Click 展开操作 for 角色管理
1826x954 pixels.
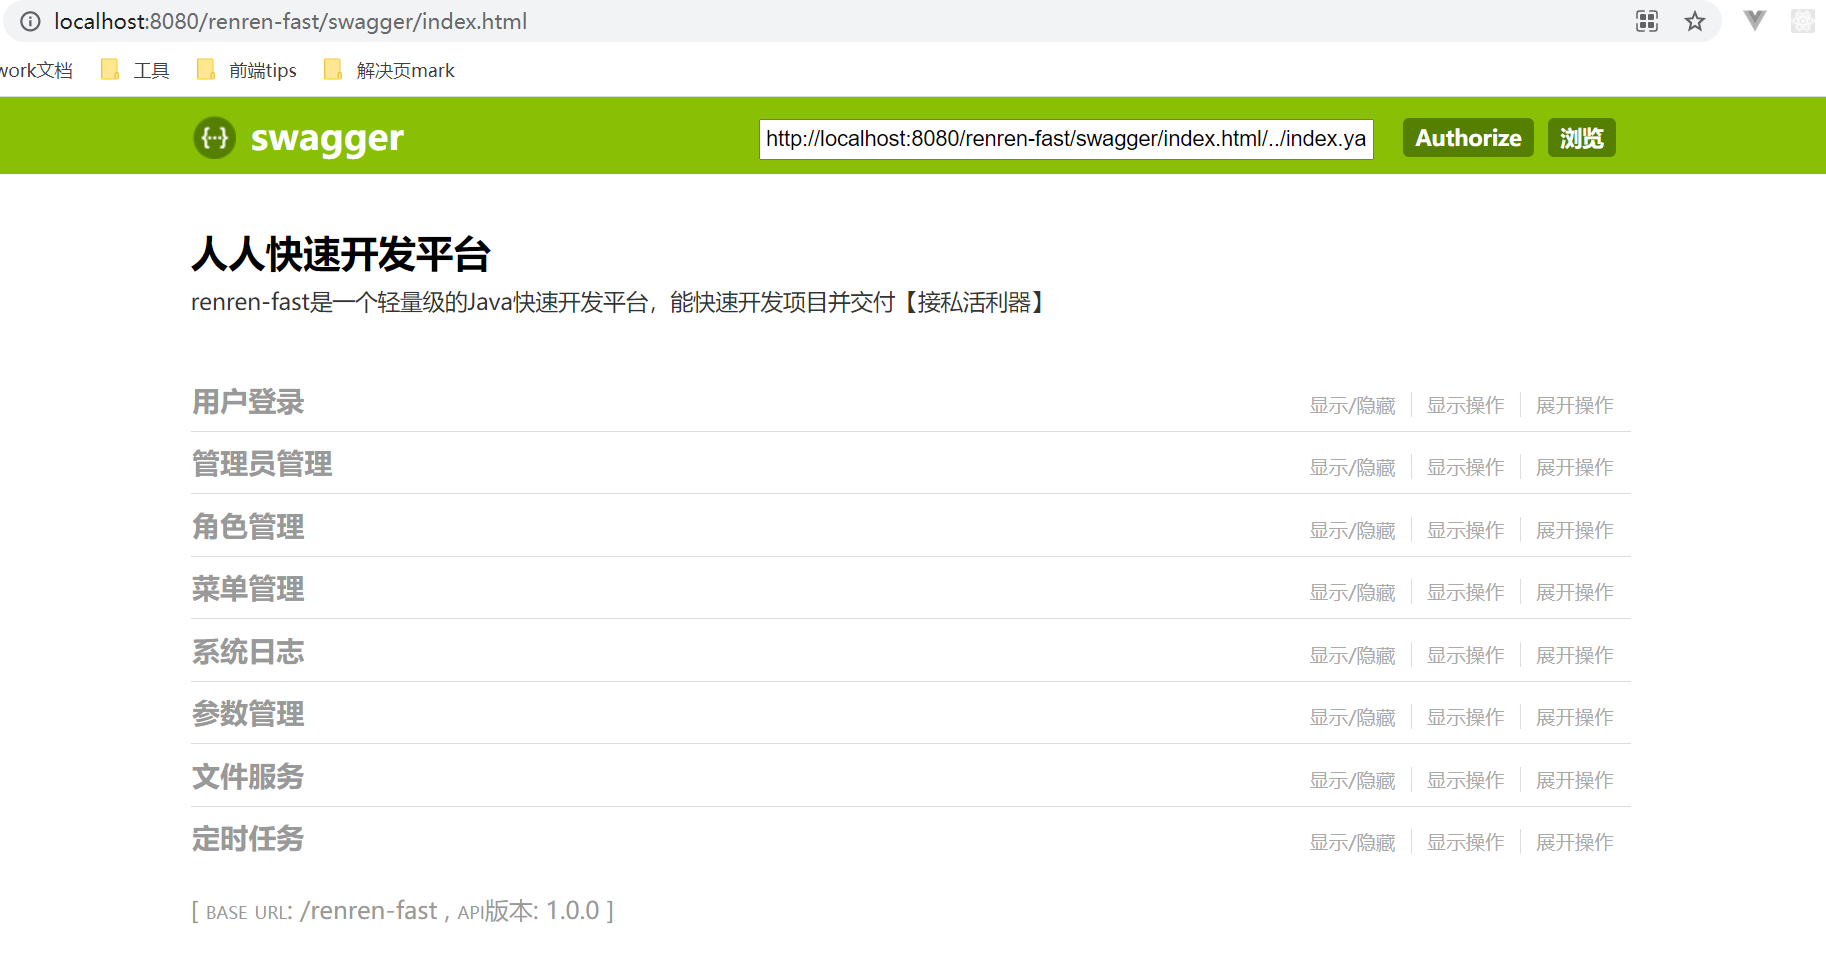[1575, 530]
